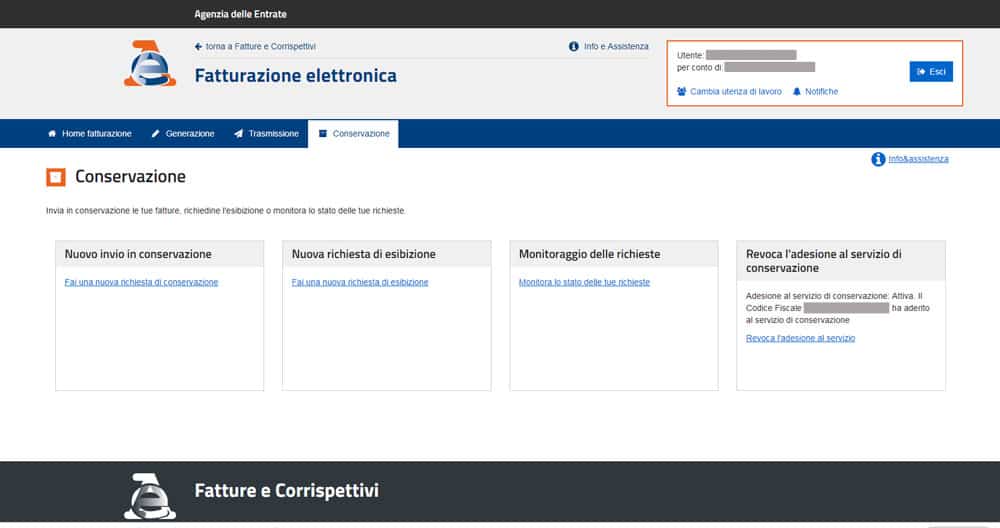This screenshot has width=1000, height=528.
Task: Click the Info&assistenza link on the right
Action: click(x=918, y=159)
